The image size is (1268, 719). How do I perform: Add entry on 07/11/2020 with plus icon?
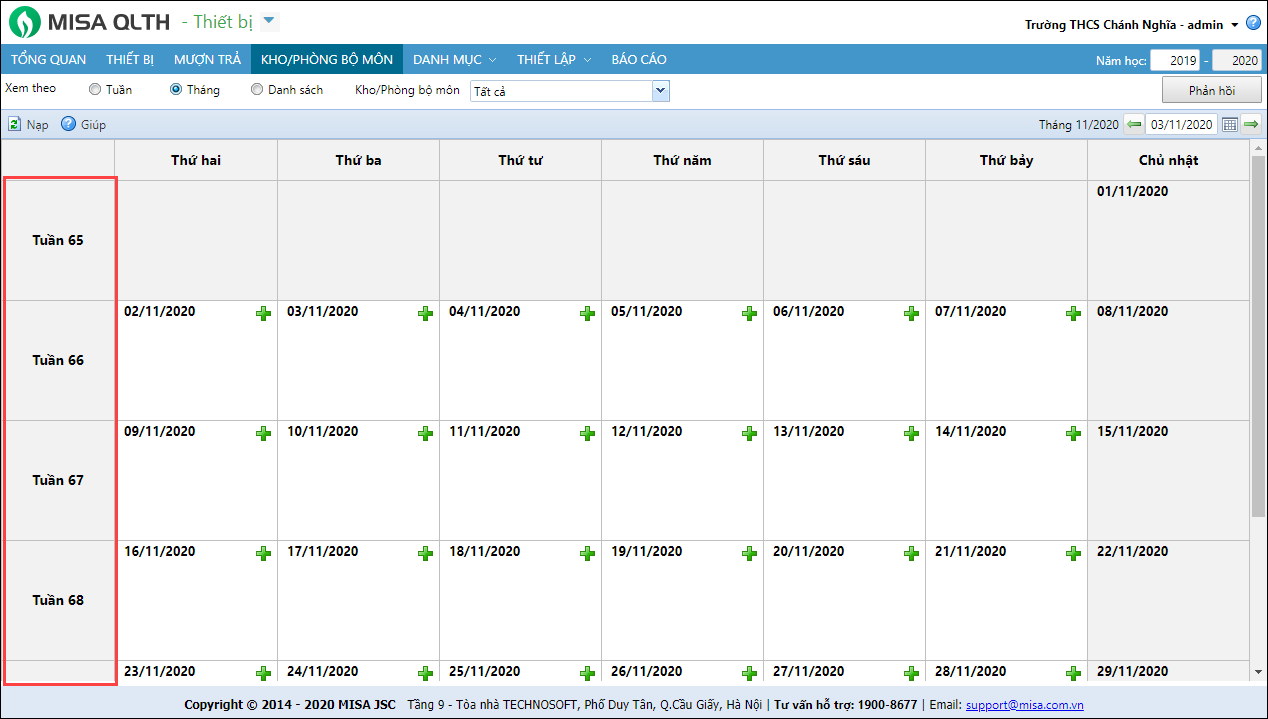click(1073, 313)
